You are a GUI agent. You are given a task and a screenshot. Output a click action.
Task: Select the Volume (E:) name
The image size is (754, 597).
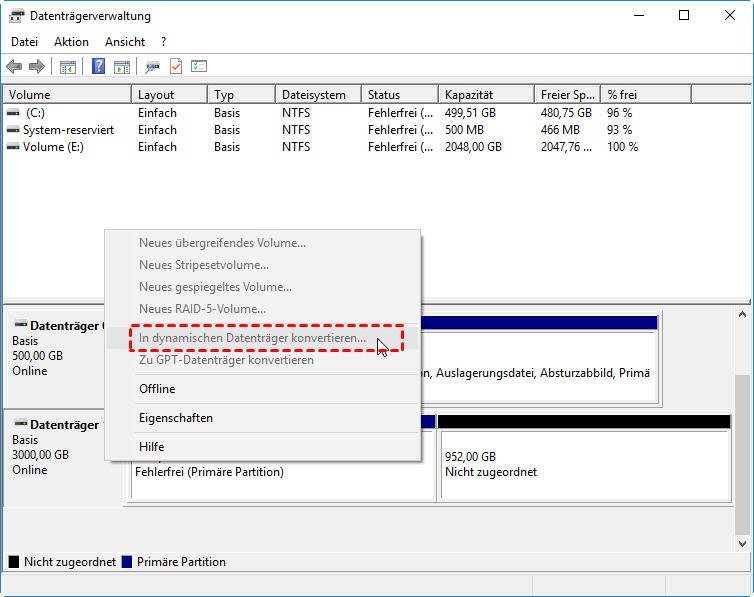click(x=53, y=147)
